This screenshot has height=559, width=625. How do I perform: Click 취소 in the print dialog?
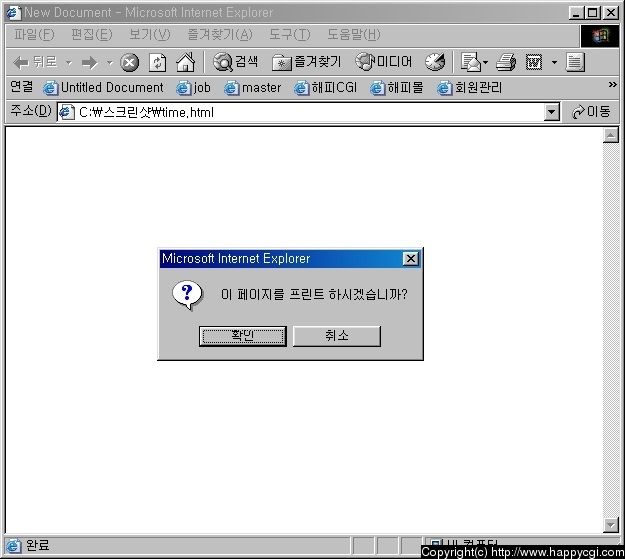[x=337, y=336]
